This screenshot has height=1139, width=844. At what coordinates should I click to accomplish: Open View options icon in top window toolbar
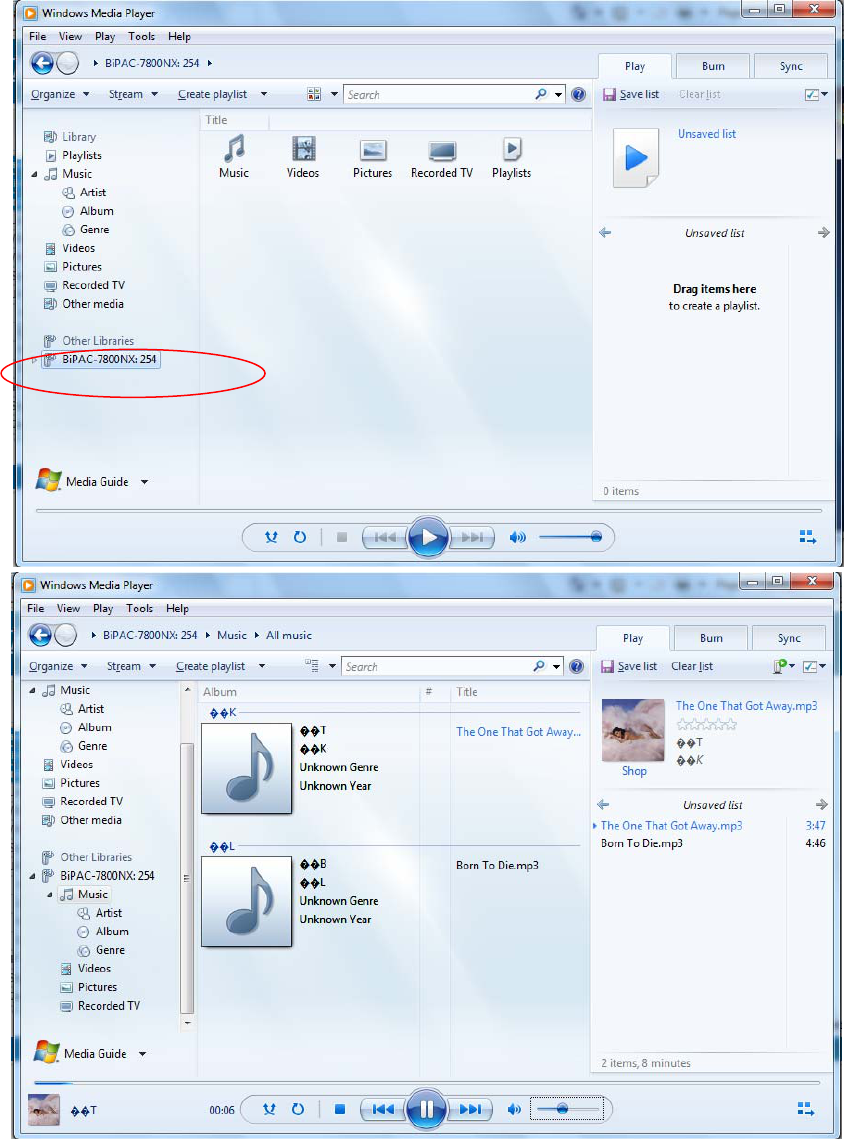pos(314,94)
